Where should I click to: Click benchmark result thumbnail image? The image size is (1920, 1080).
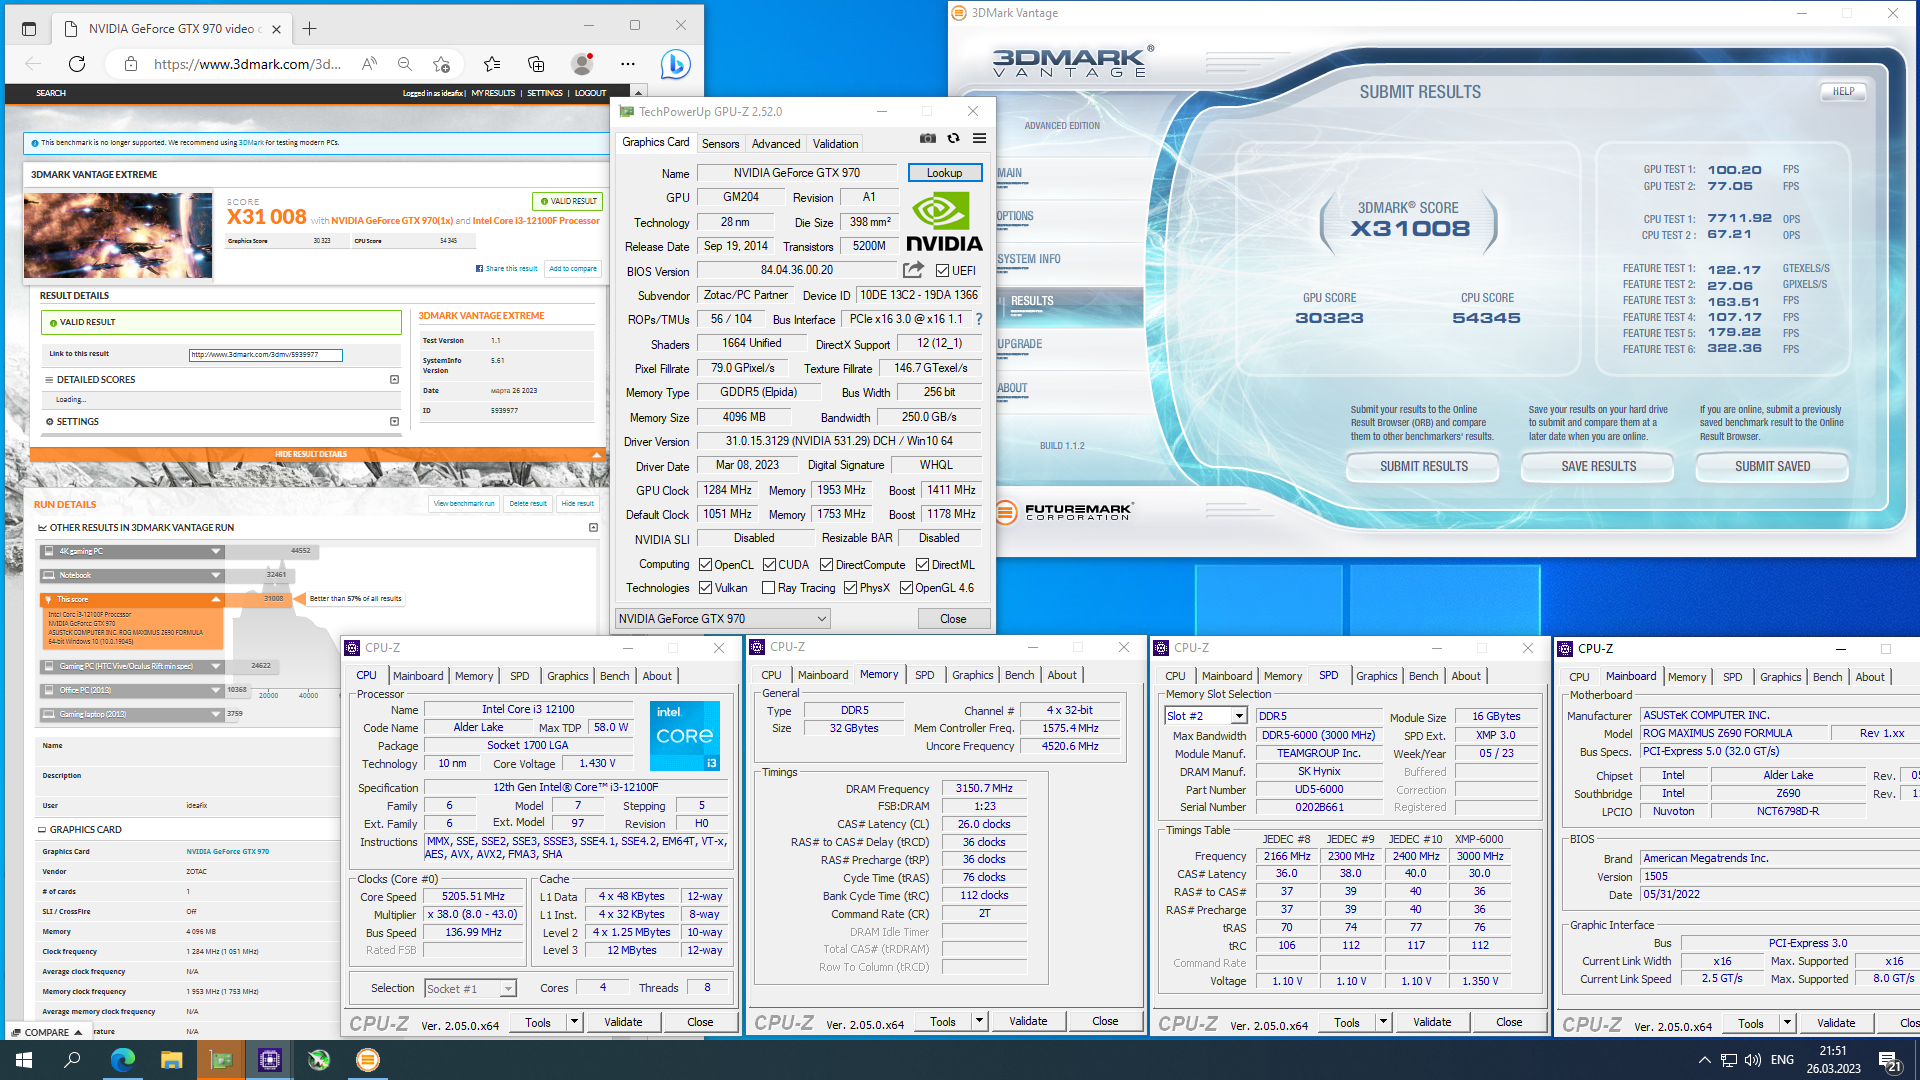[x=118, y=235]
